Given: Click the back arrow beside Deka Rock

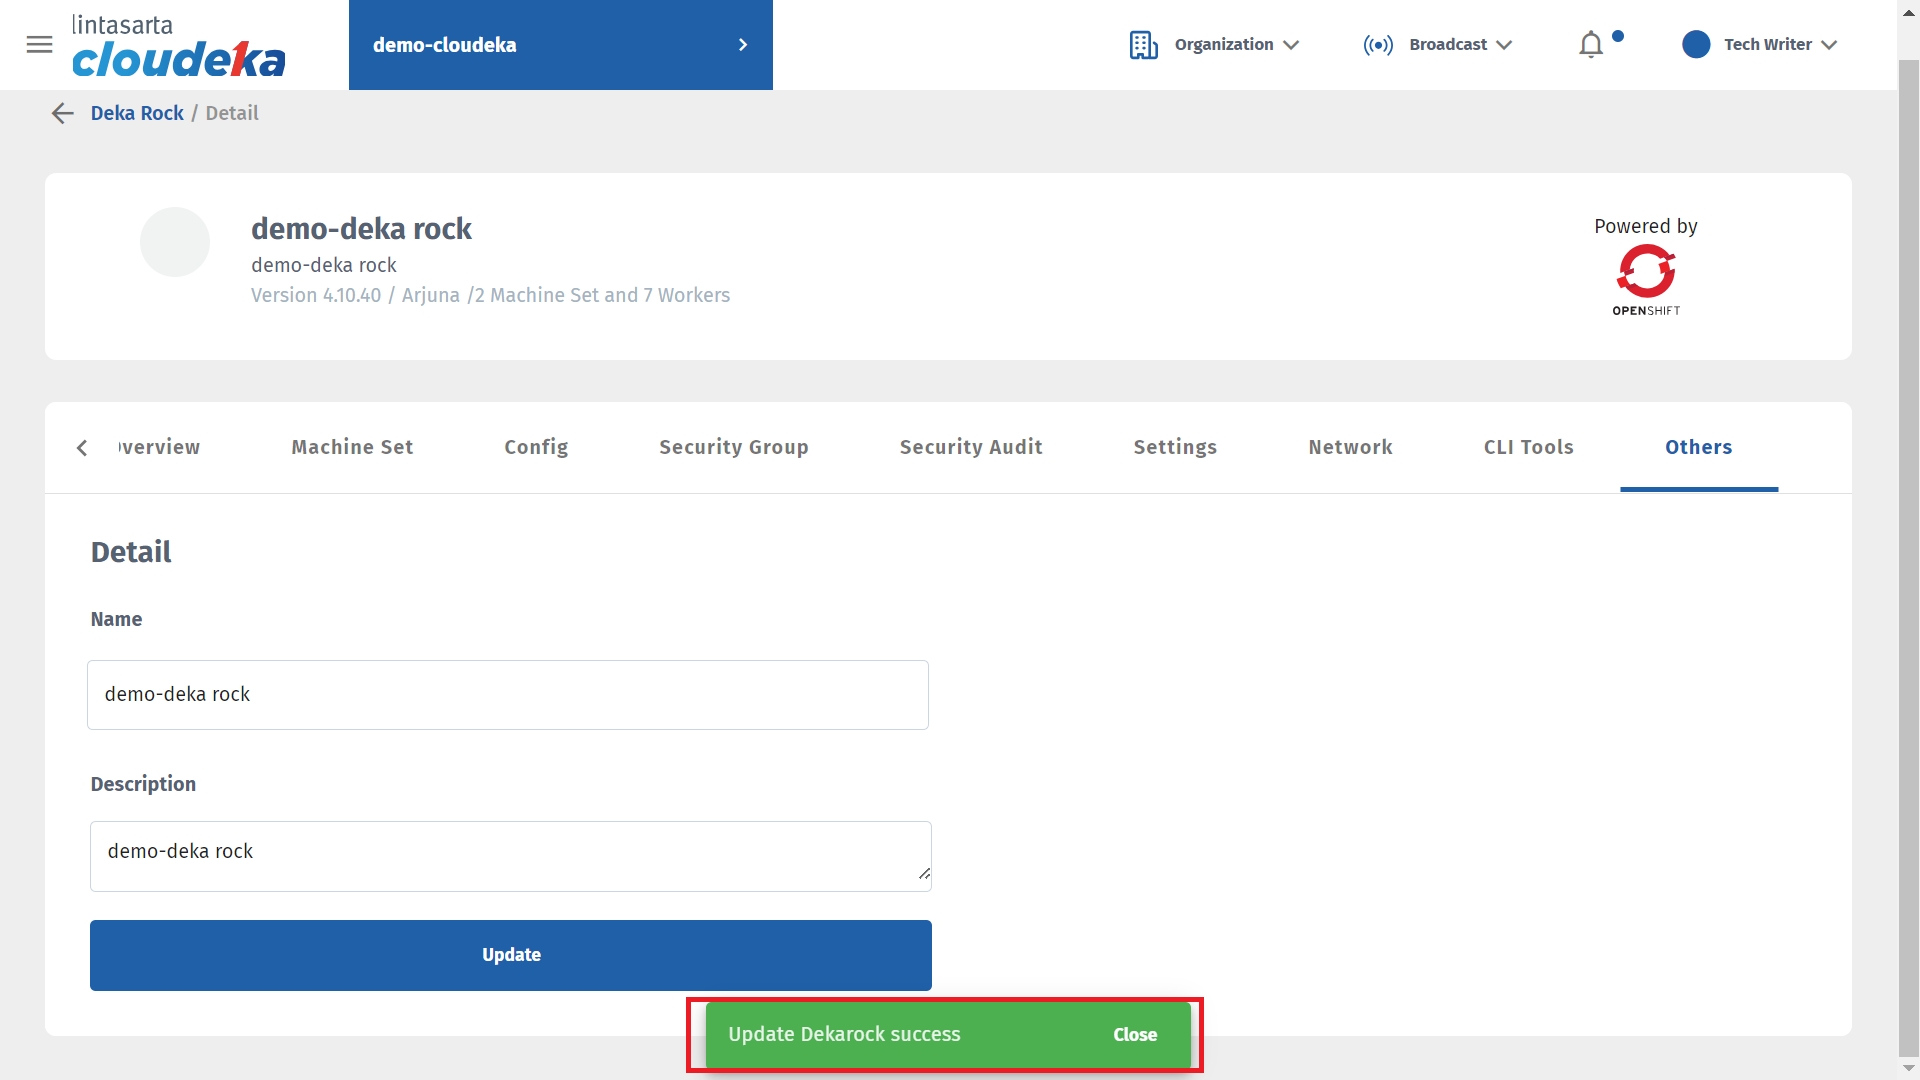Looking at the screenshot, I should [x=62, y=113].
